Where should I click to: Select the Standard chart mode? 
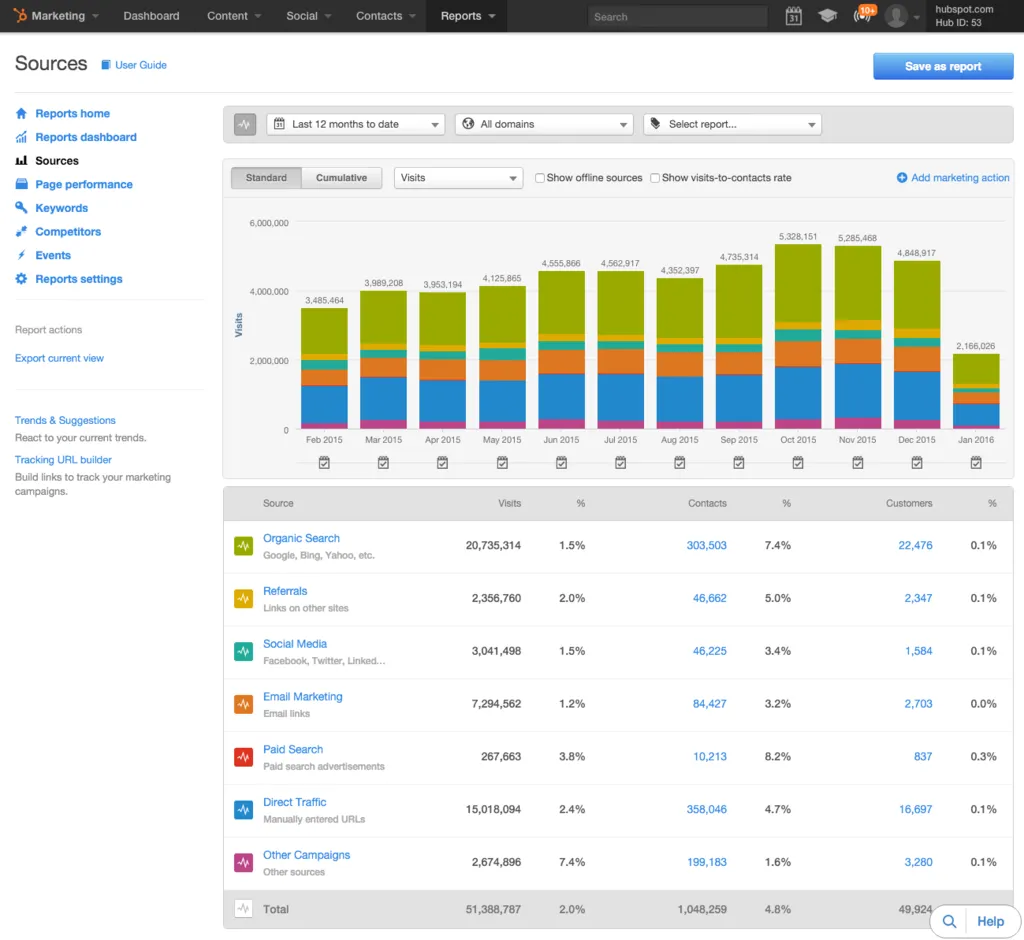click(x=266, y=178)
